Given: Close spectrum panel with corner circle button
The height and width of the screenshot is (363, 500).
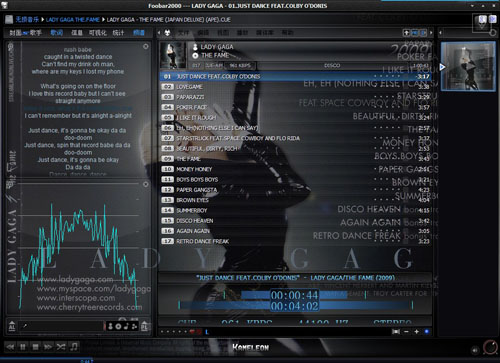Looking at the screenshot, I should tap(146, 184).
